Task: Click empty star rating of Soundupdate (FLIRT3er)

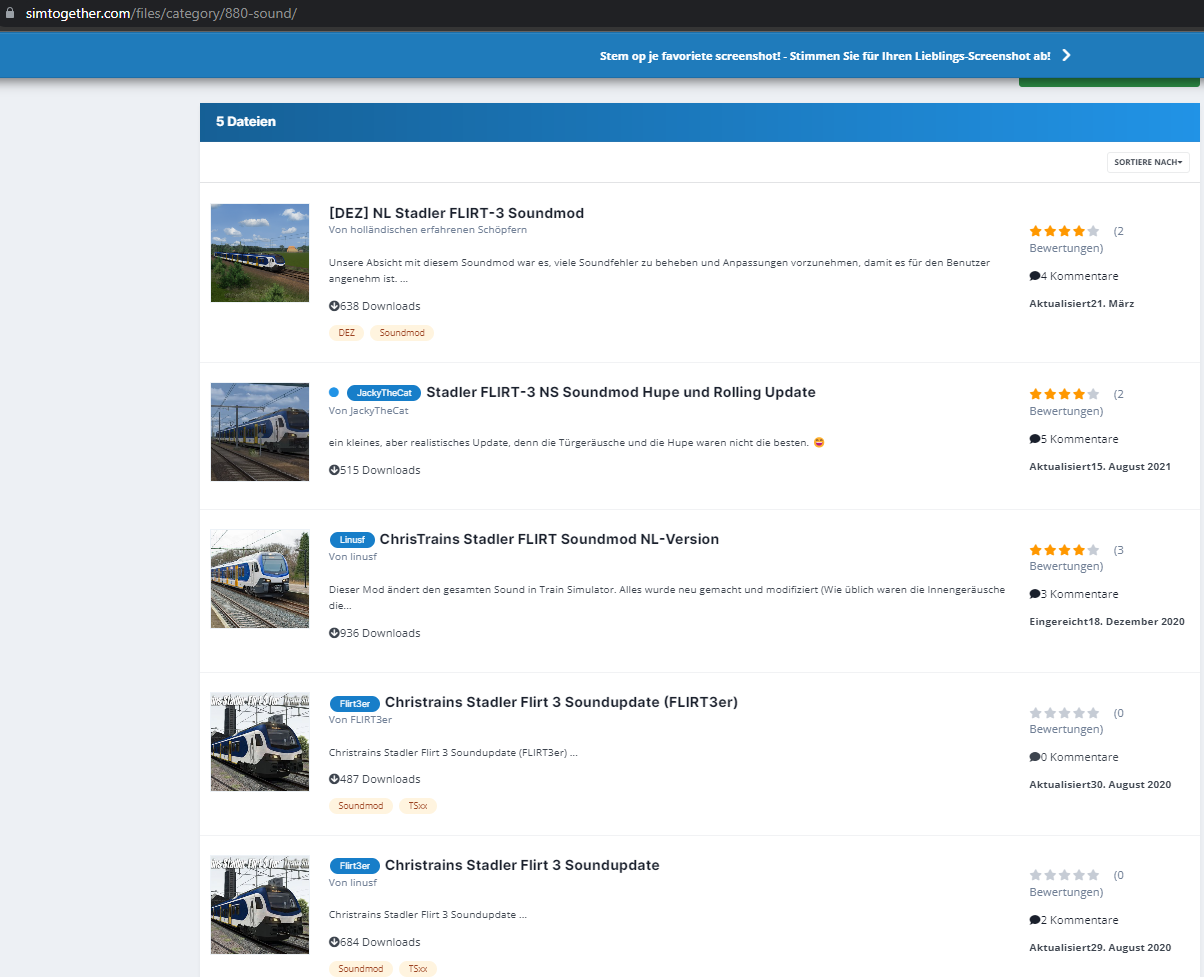Action: pos(1064,713)
